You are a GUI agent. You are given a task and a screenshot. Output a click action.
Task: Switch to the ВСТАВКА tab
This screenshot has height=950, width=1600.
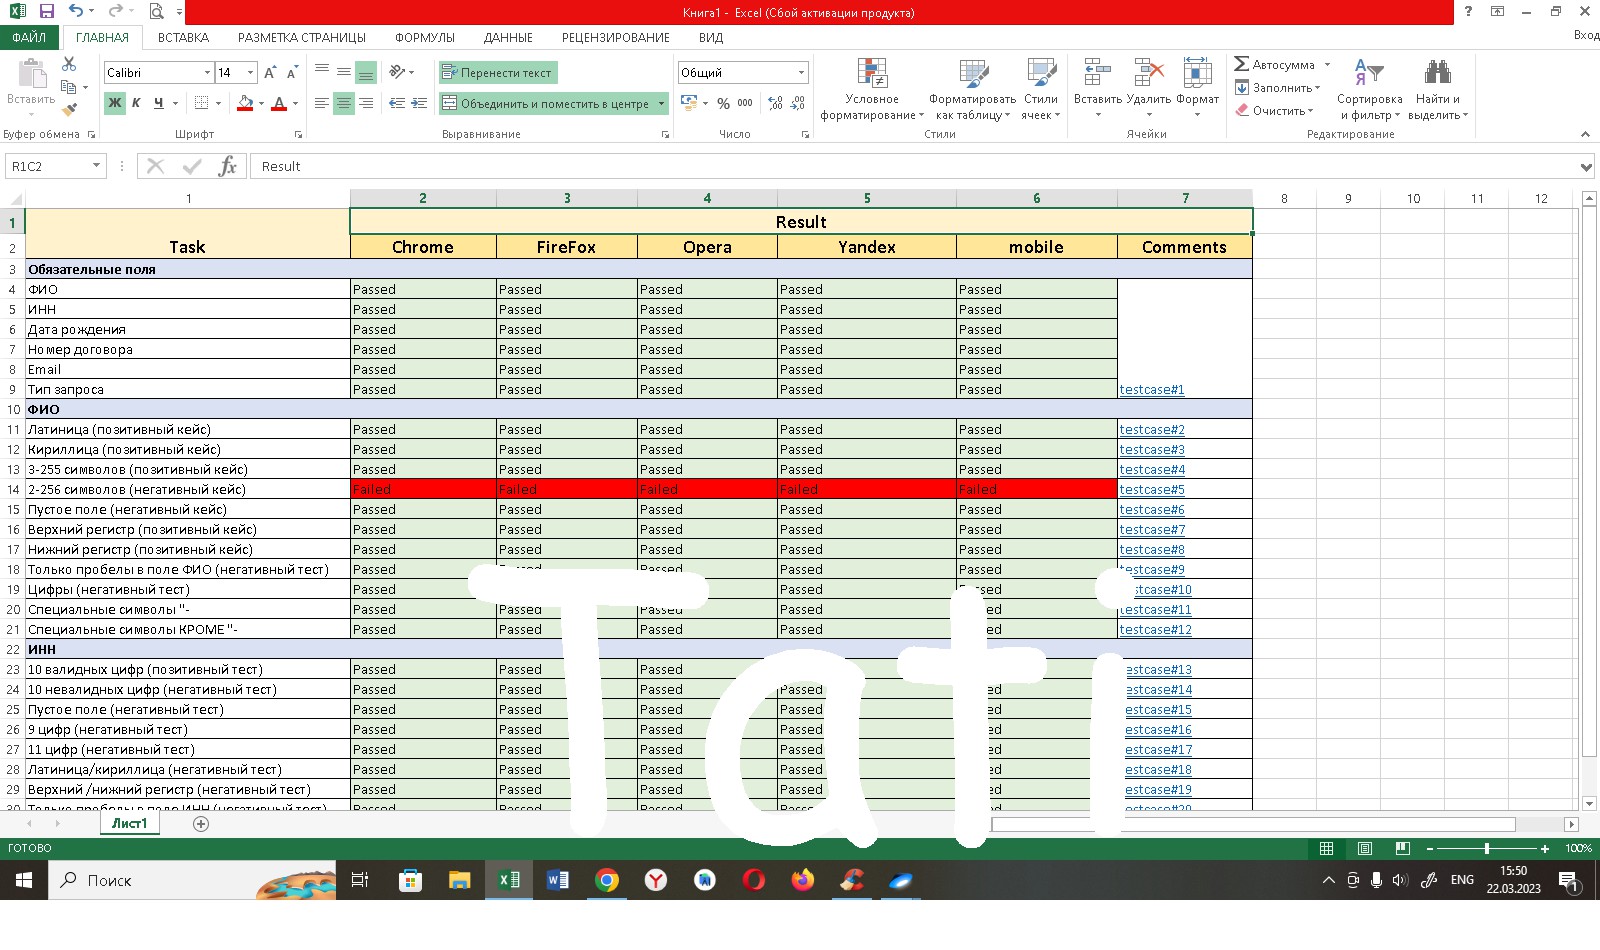183,37
